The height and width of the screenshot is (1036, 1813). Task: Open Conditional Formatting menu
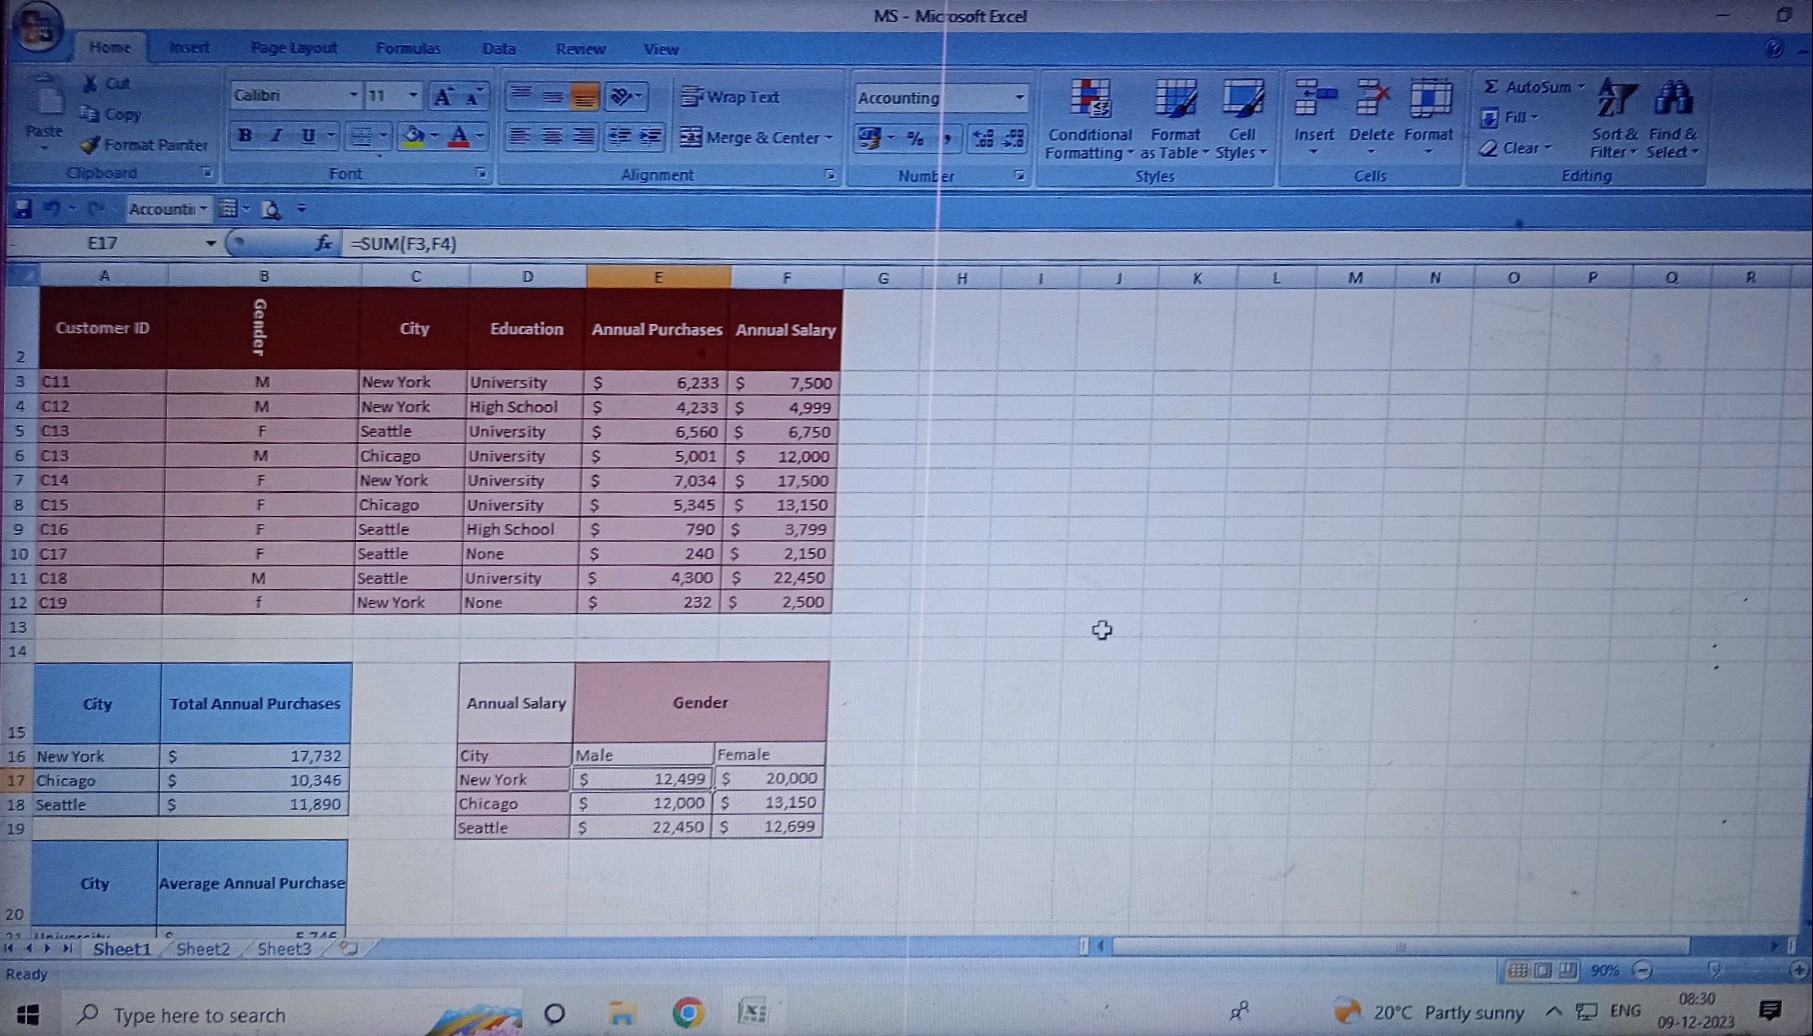(x=1089, y=120)
